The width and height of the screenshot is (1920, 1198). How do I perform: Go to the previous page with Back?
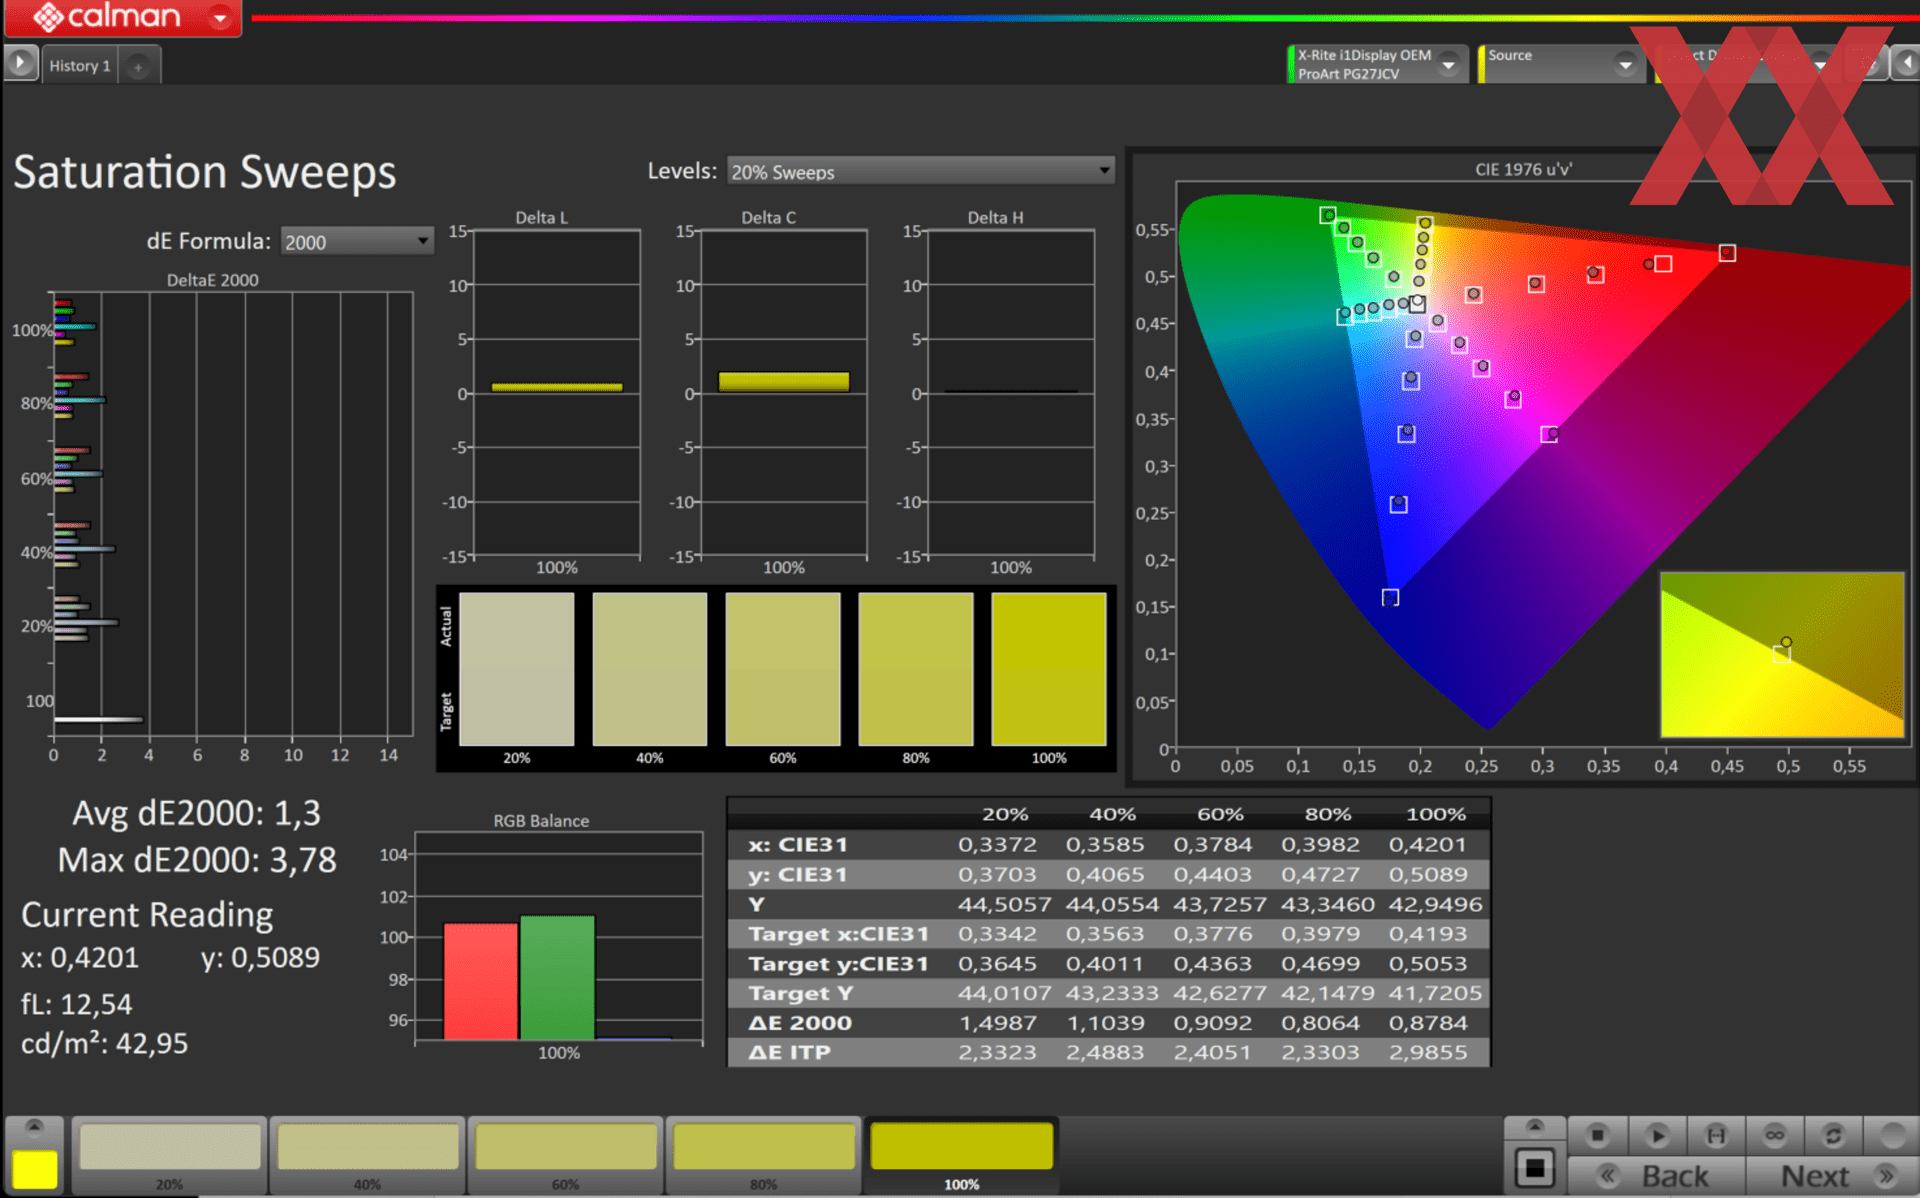pyautogui.click(x=1657, y=1176)
